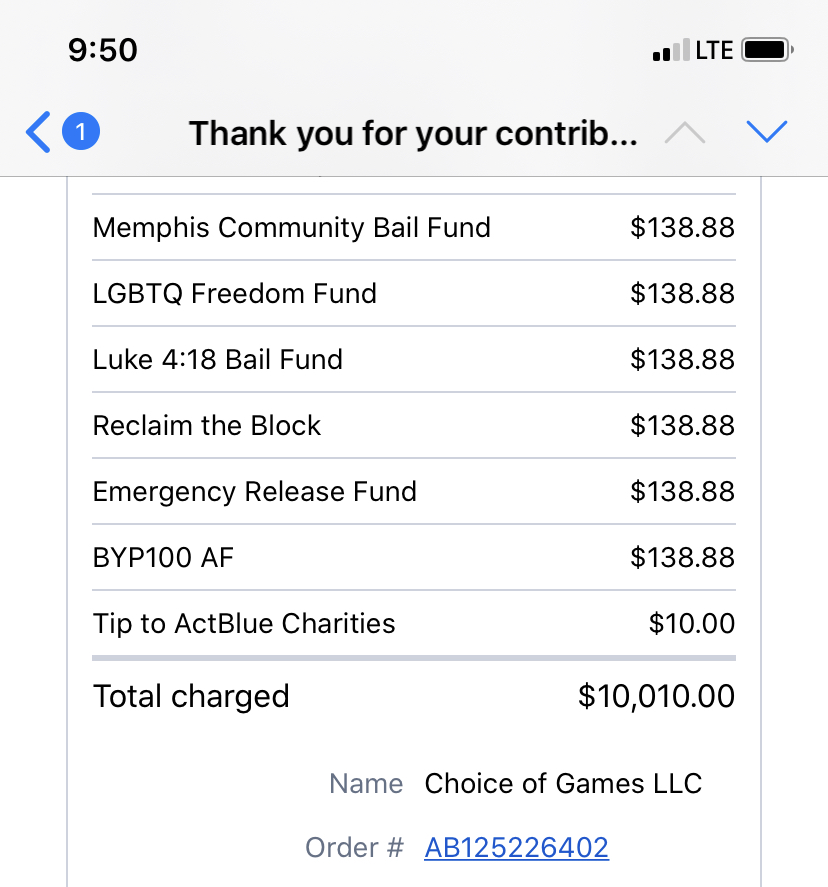The image size is (828, 887).
Task: Tap the back chevron arrow
Action: [38, 132]
